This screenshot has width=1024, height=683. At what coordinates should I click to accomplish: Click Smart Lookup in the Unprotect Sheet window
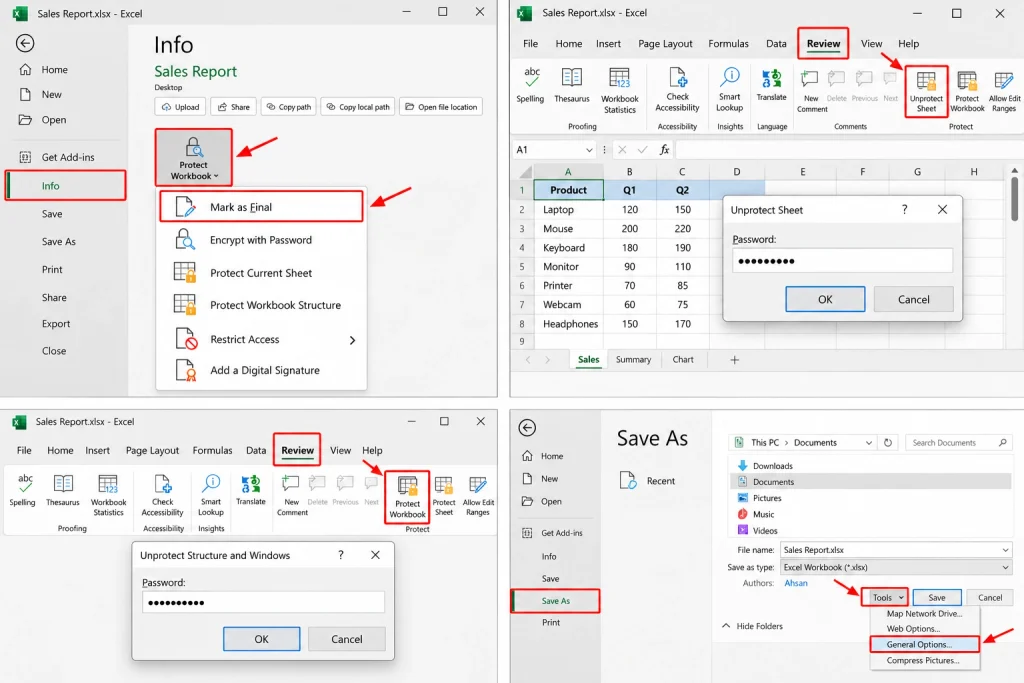click(729, 89)
